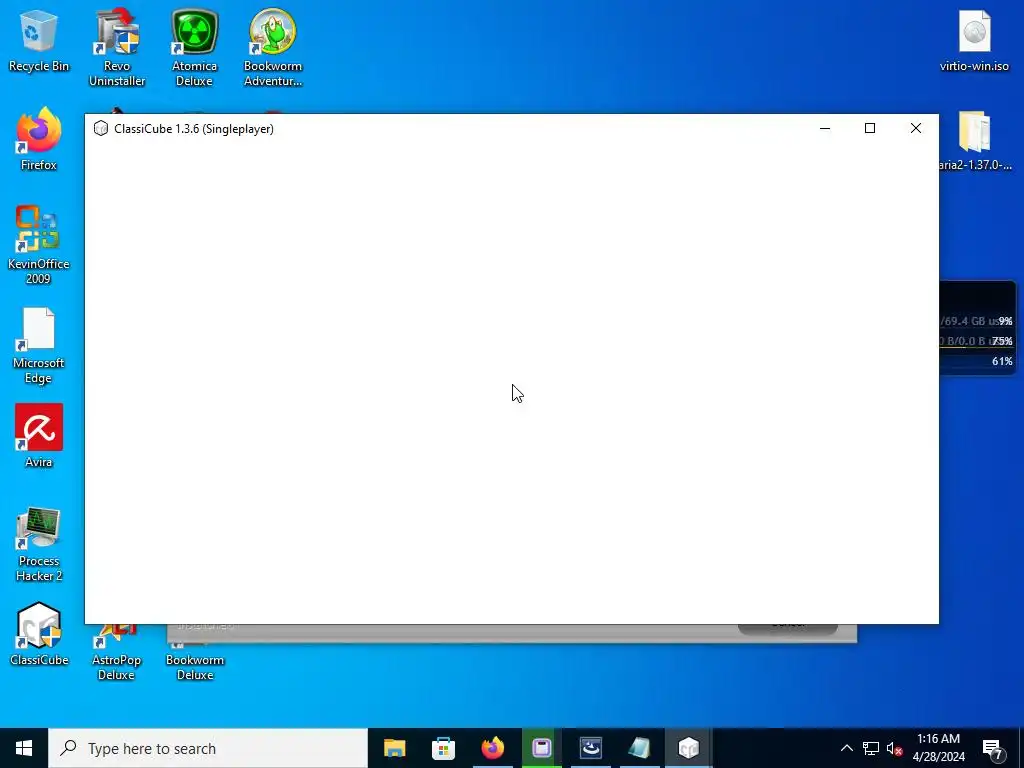Launch Revo Uninstaller desktop shortcut
This screenshot has width=1024, height=768.
pos(117,48)
